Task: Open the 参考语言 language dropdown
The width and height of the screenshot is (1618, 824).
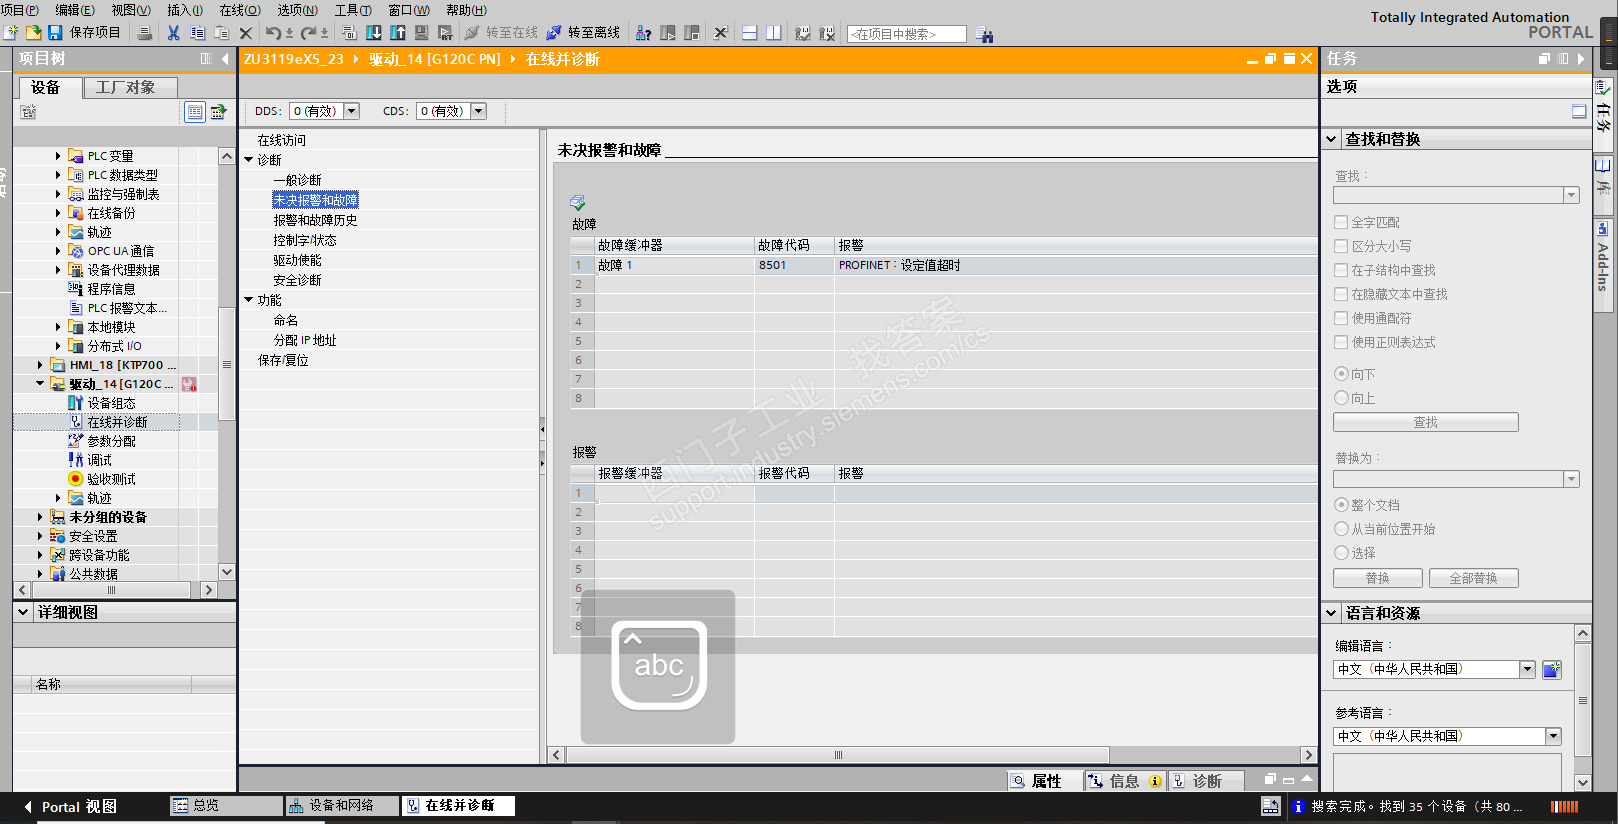Action: click(1553, 737)
